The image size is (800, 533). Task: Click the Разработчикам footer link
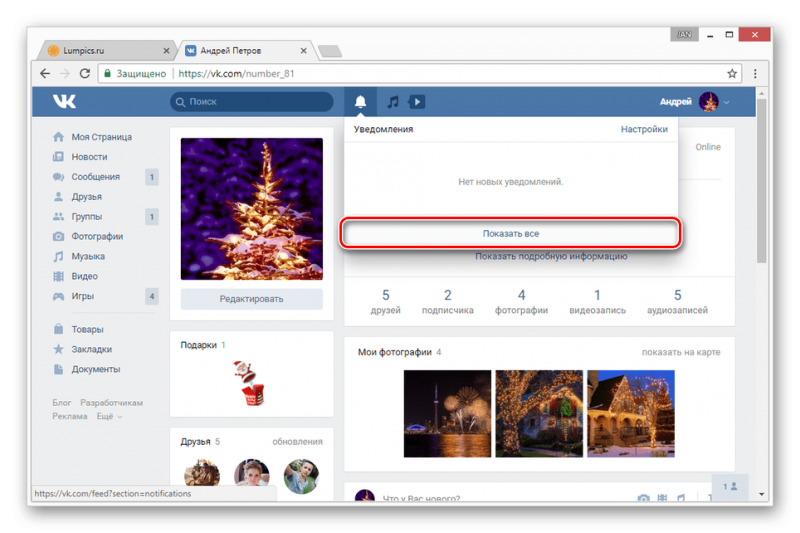tap(112, 402)
